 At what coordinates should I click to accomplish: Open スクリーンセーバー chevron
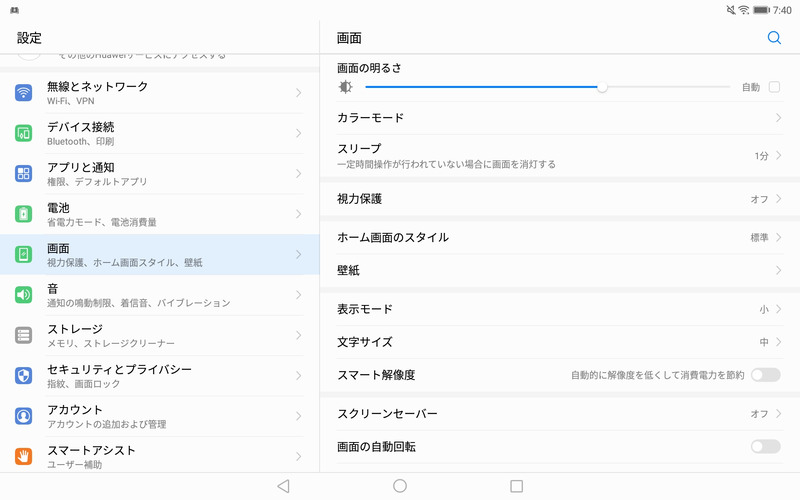778,413
